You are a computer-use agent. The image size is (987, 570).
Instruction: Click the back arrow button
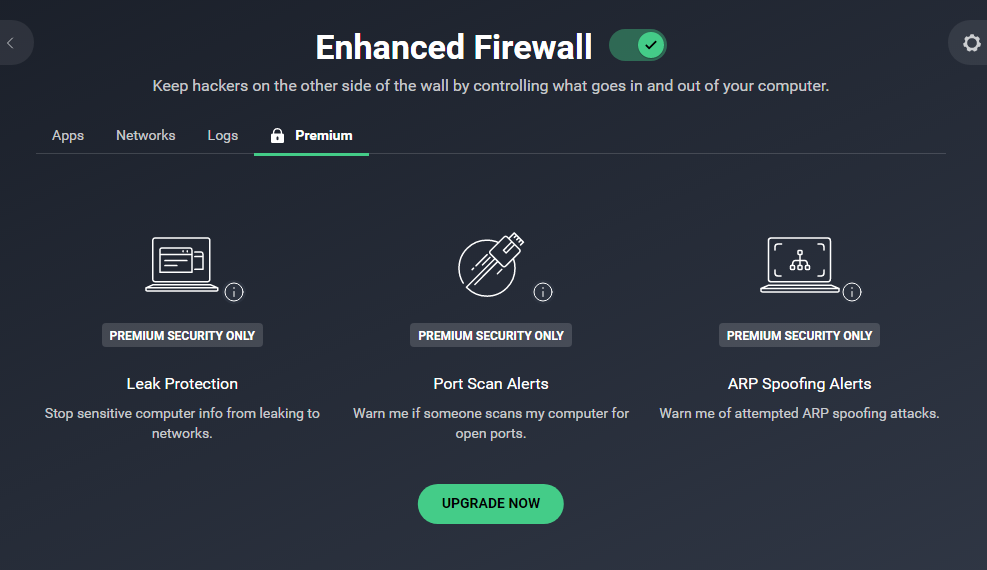11,43
